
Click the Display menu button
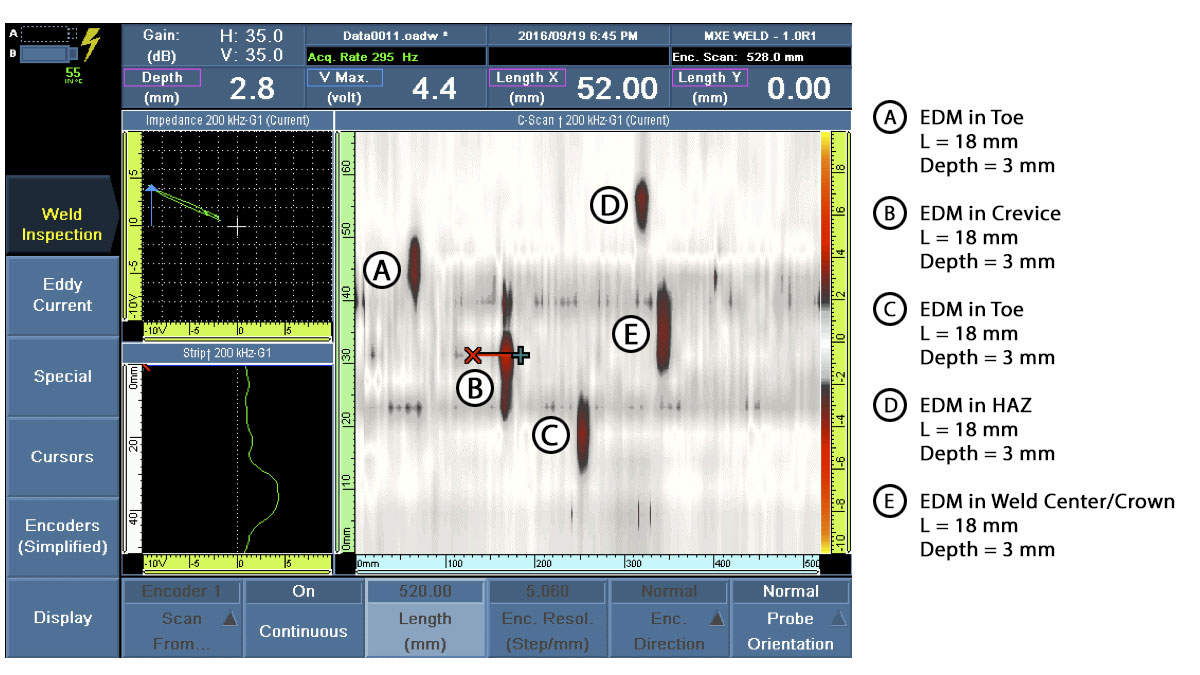pyautogui.click(x=62, y=618)
